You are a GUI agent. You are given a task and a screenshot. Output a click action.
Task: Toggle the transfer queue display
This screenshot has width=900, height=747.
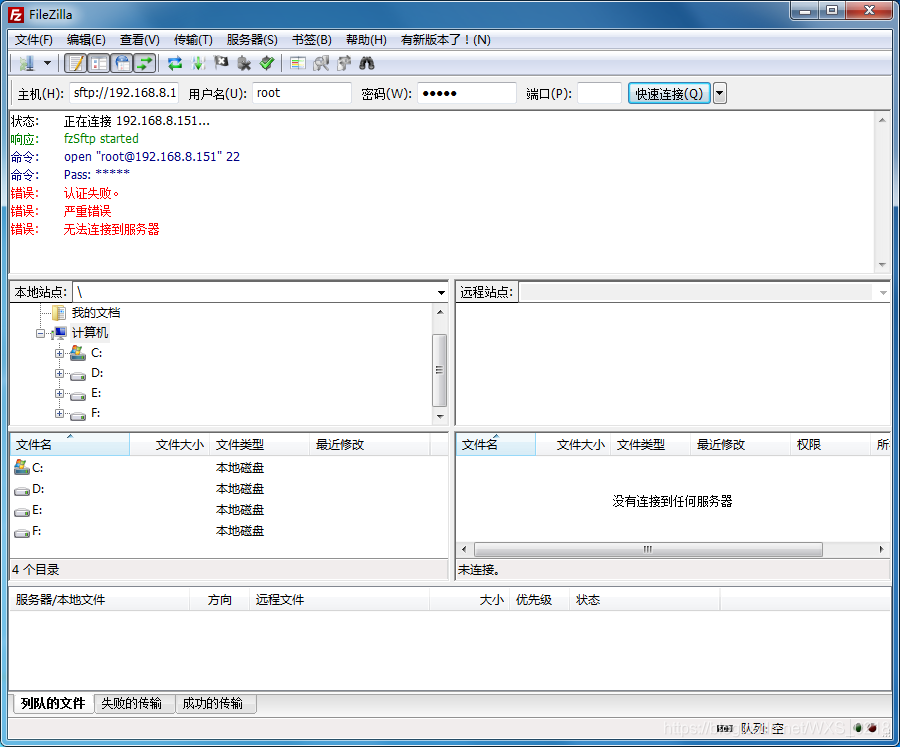[x=145, y=63]
